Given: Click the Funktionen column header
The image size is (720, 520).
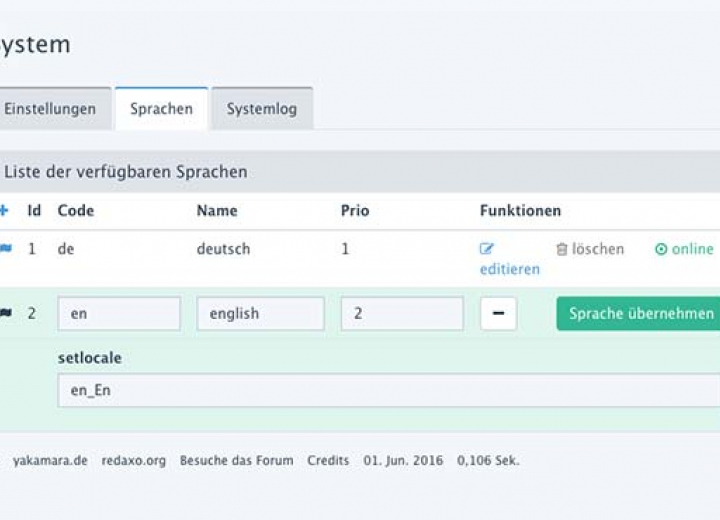Looking at the screenshot, I should (x=520, y=210).
